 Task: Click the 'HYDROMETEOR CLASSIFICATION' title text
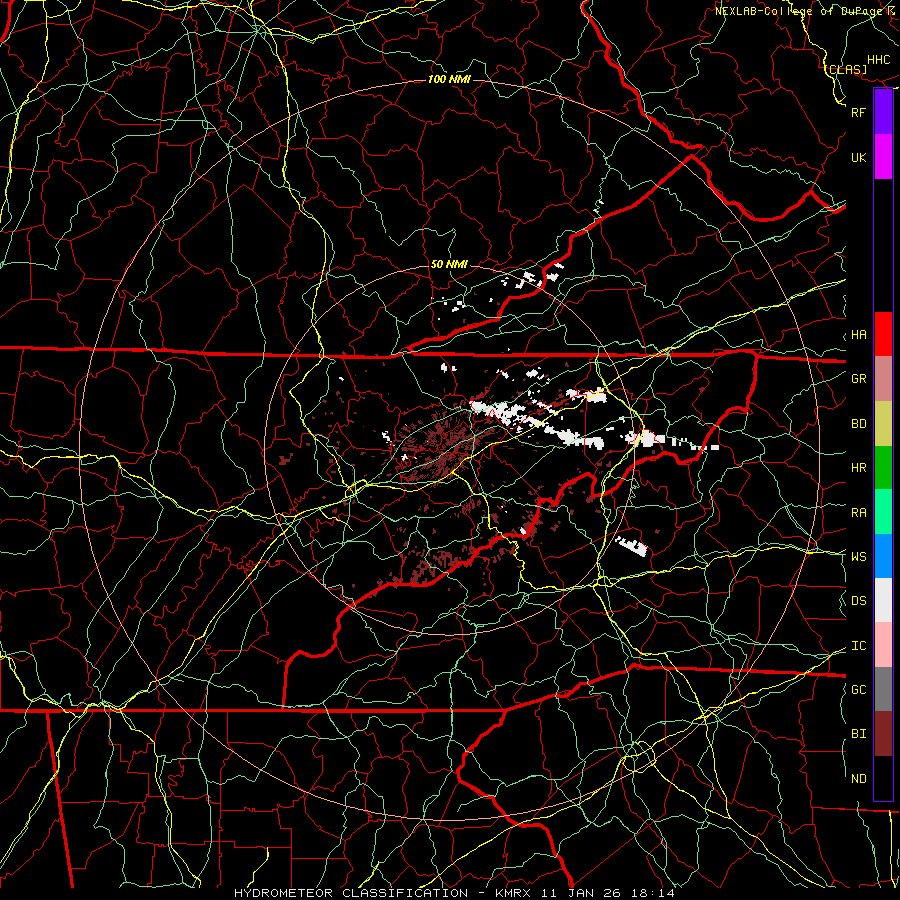pyautogui.click(x=351, y=893)
